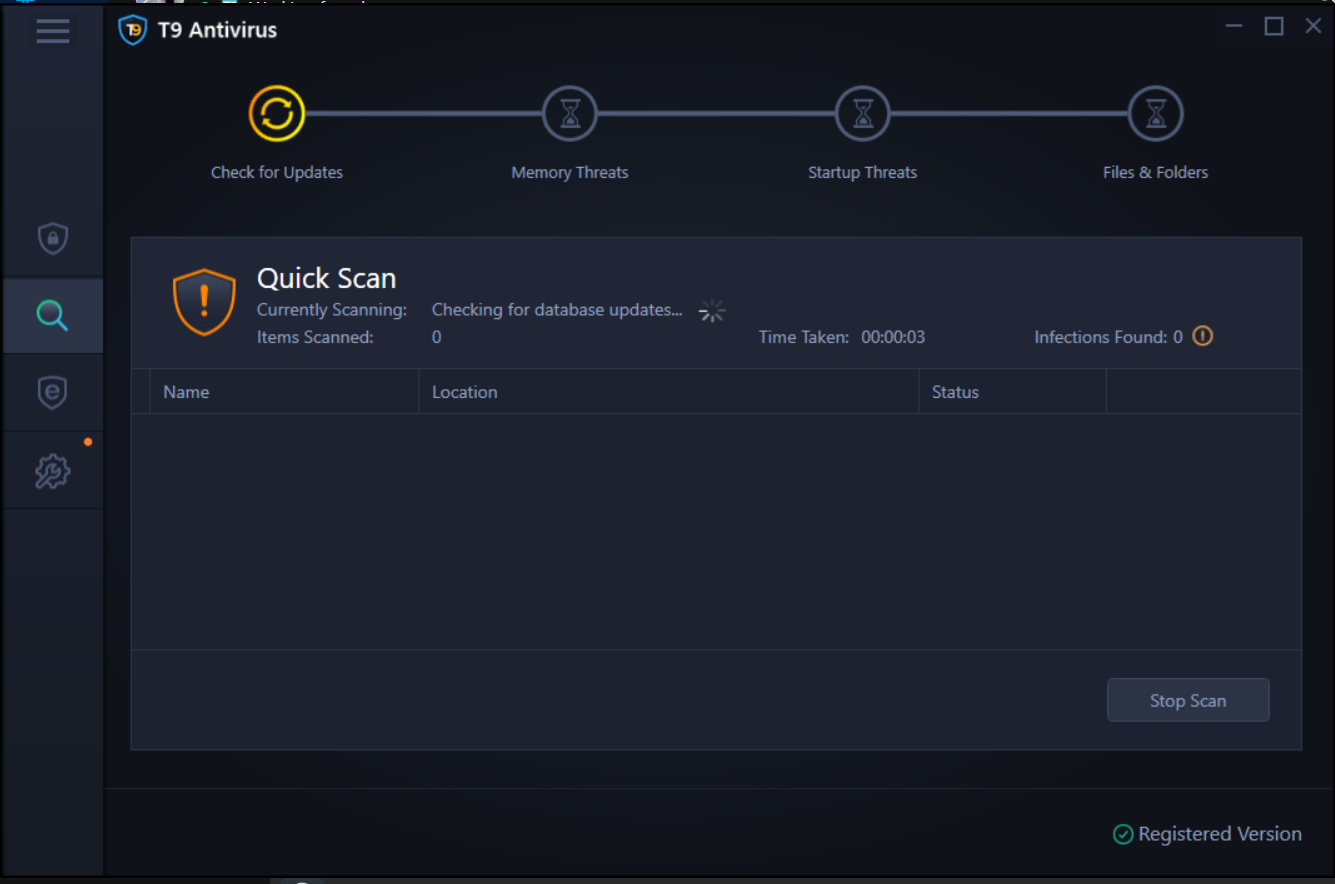Image resolution: width=1335 pixels, height=884 pixels.
Task: Open Registered Version details
Action: (x=1220, y=834)
